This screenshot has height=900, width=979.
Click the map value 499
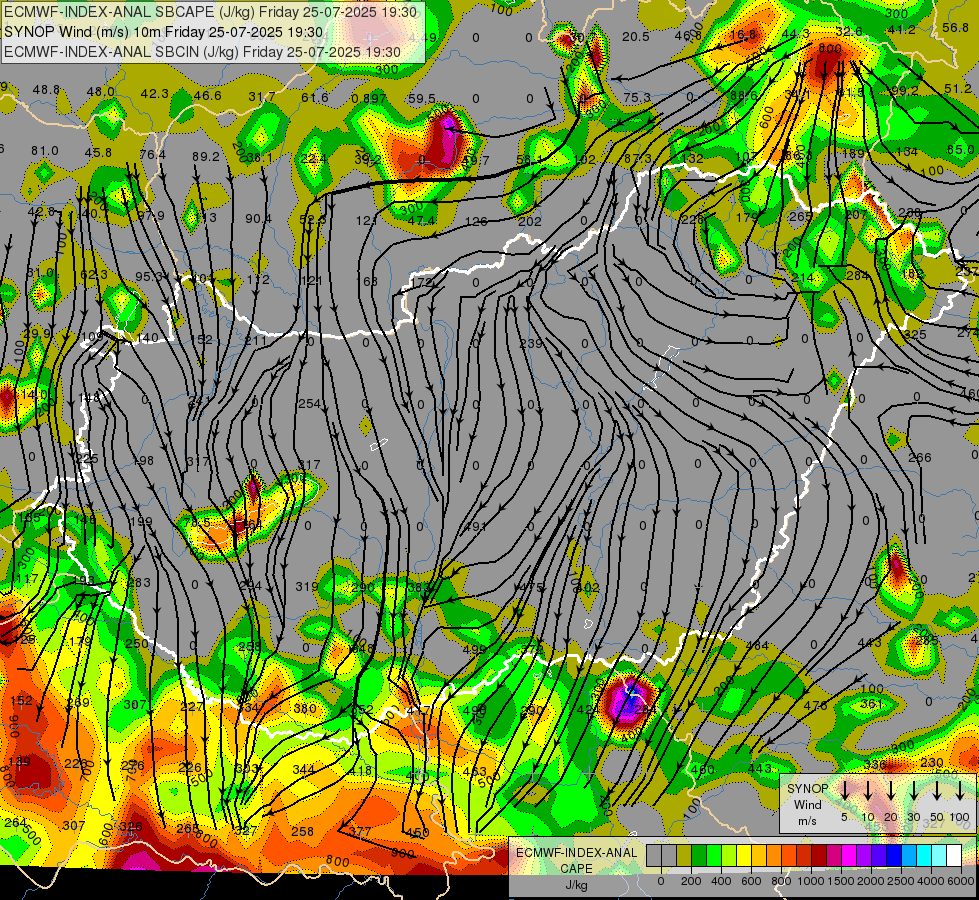pyautogui.click(x=474, y=649)
